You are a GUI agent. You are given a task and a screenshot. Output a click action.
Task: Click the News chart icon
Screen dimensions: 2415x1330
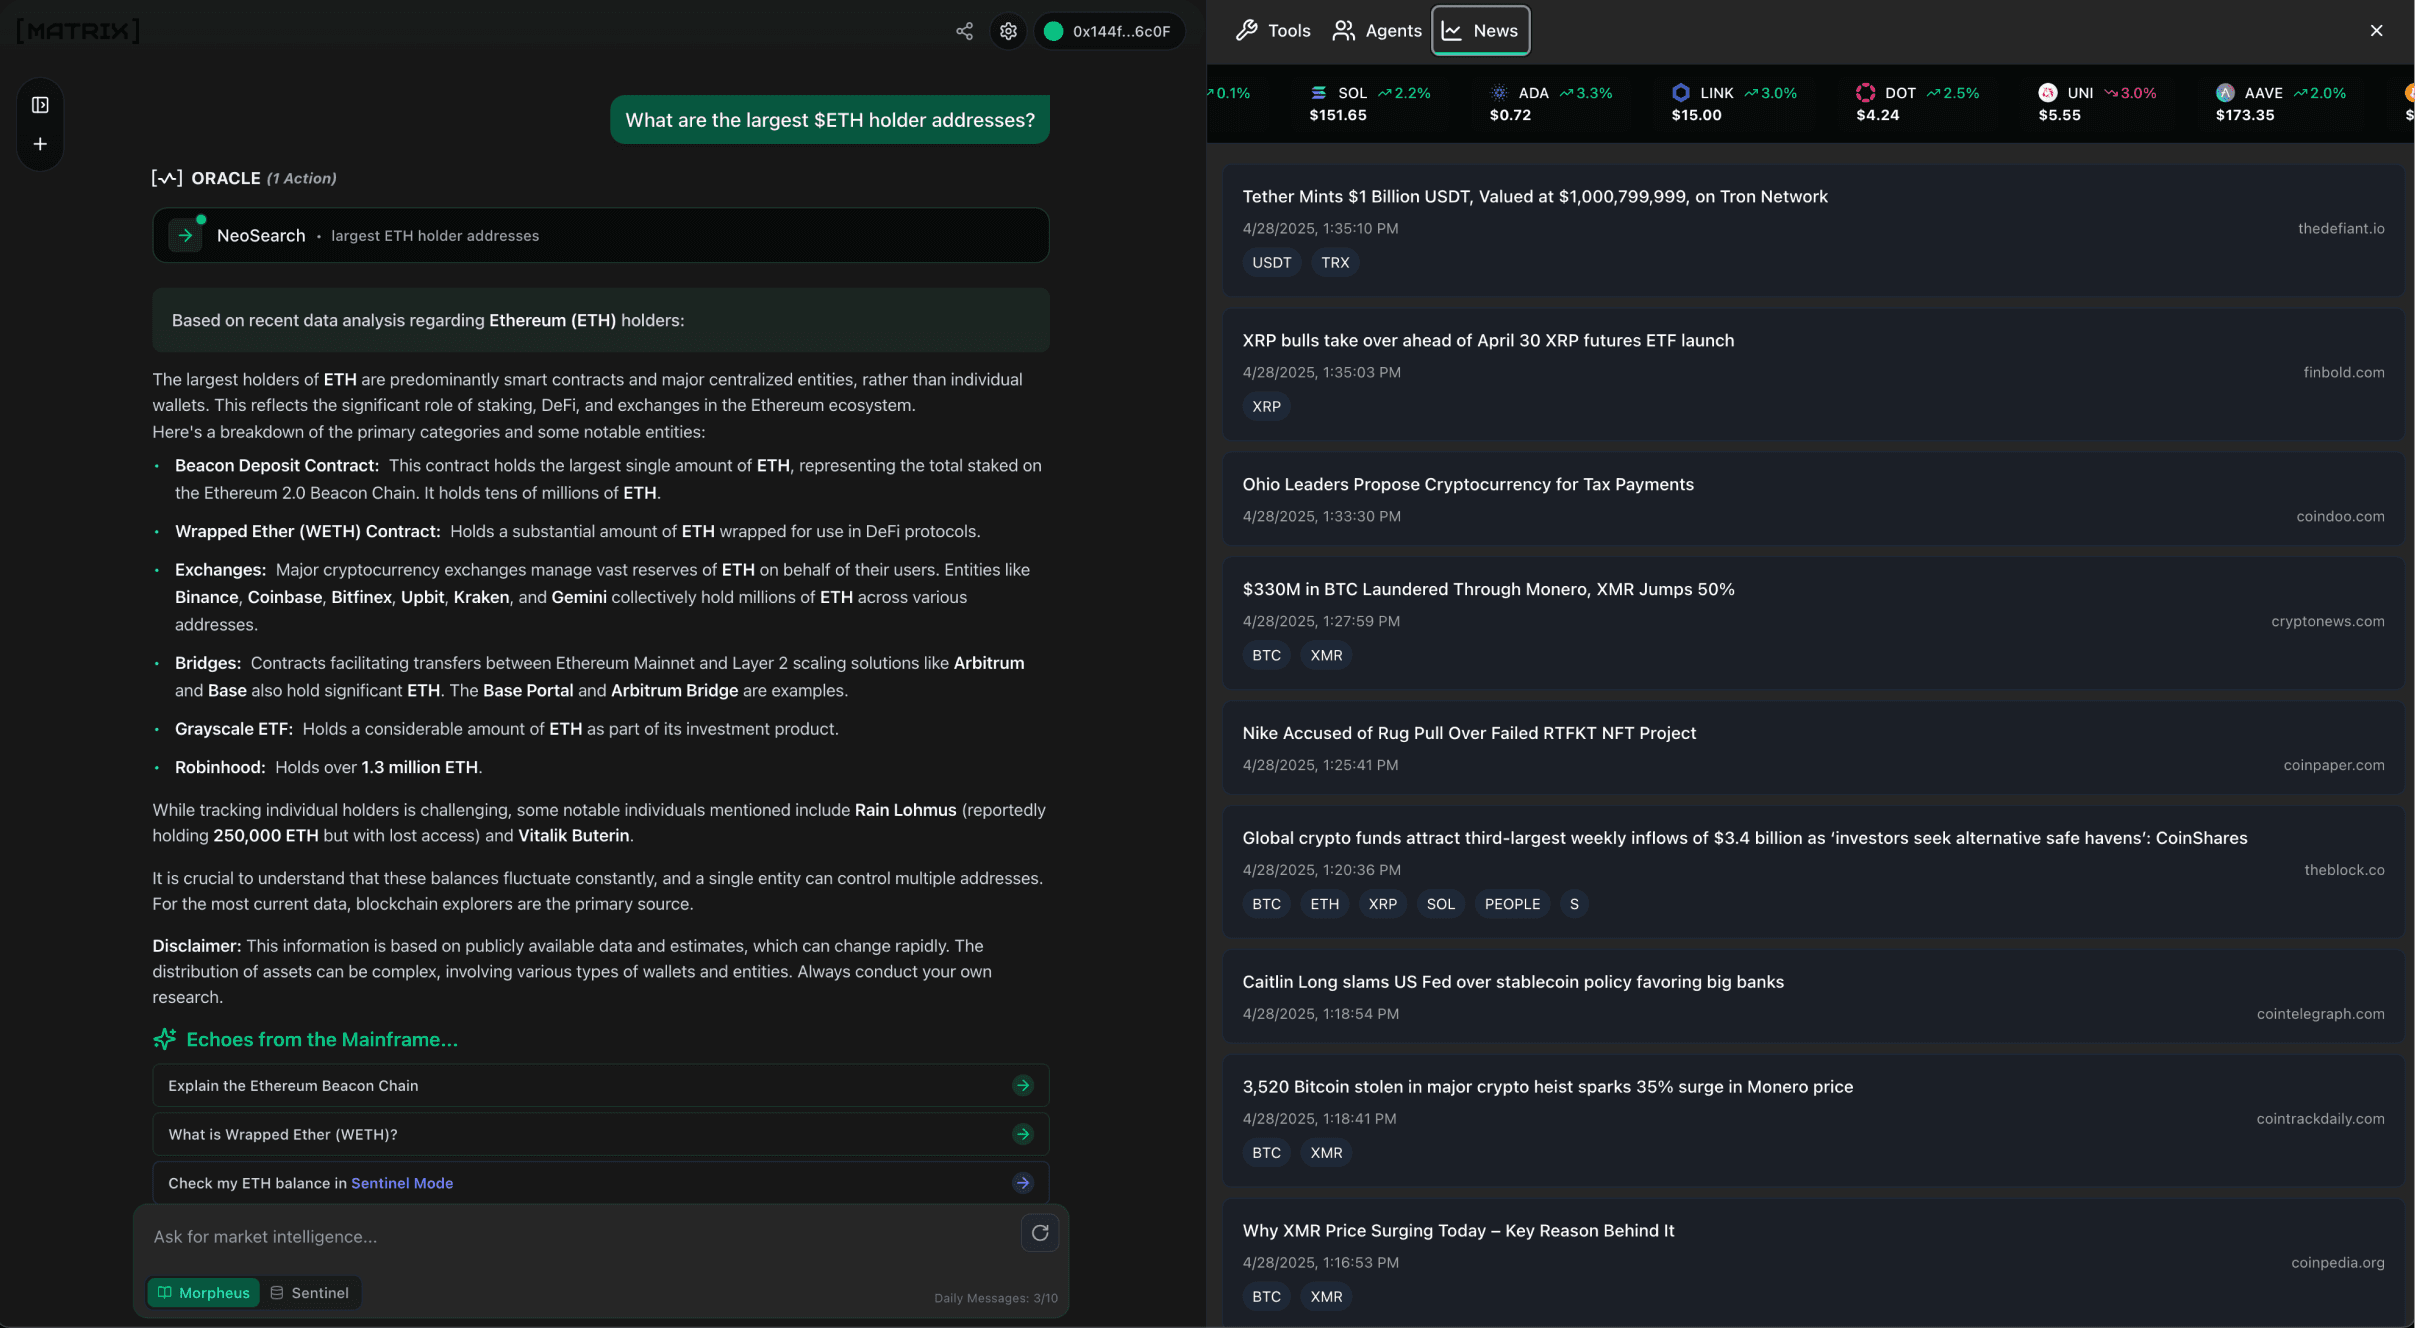[x=1452, y=30]
